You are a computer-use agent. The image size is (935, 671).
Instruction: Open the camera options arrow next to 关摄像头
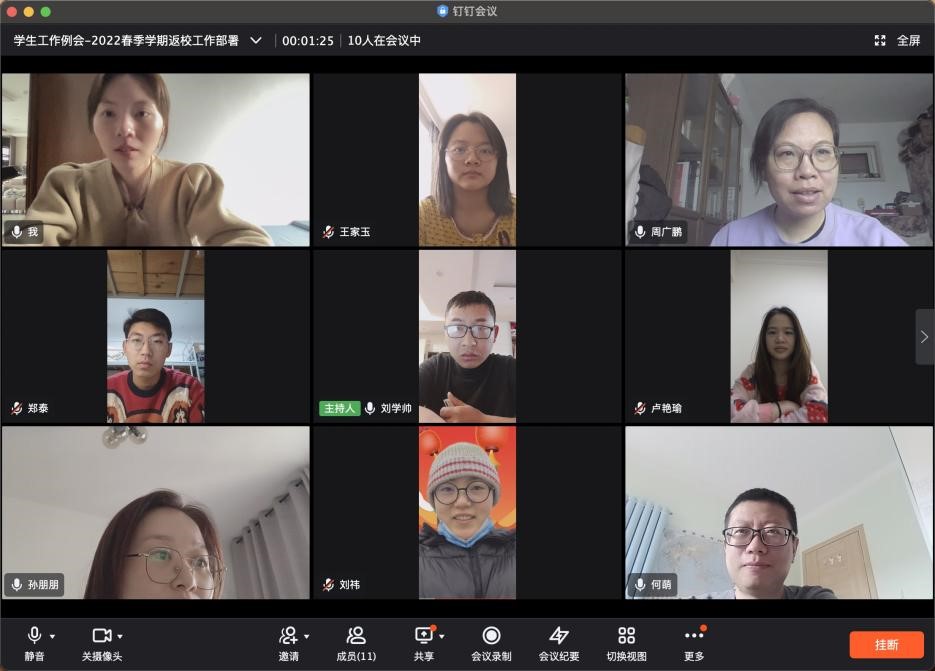click(x=120, y=636)
